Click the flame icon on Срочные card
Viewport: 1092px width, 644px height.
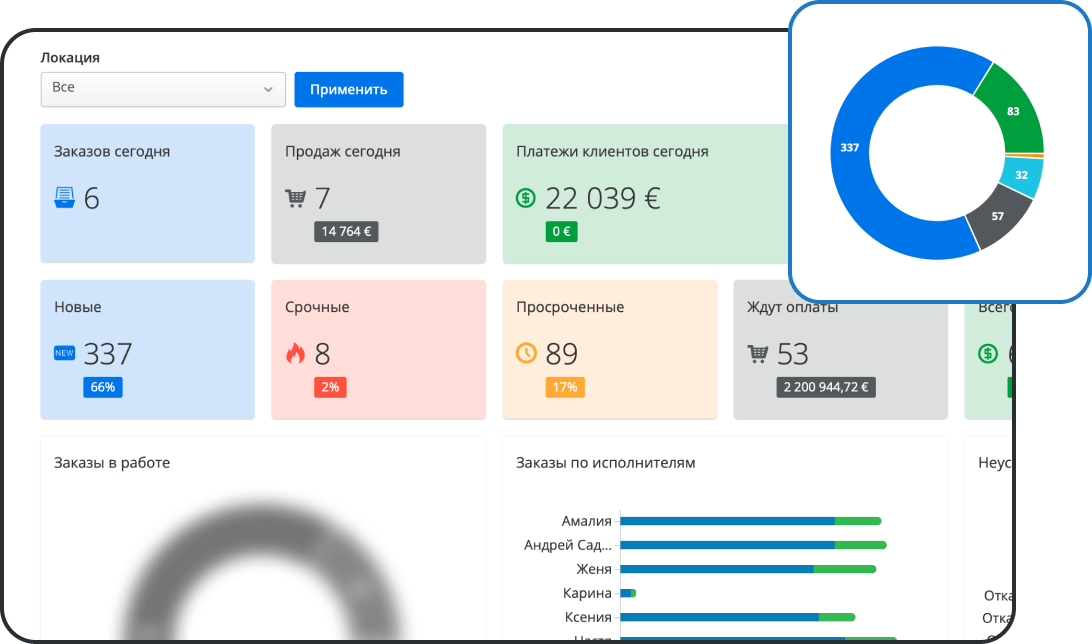click(x=295, y=353)
